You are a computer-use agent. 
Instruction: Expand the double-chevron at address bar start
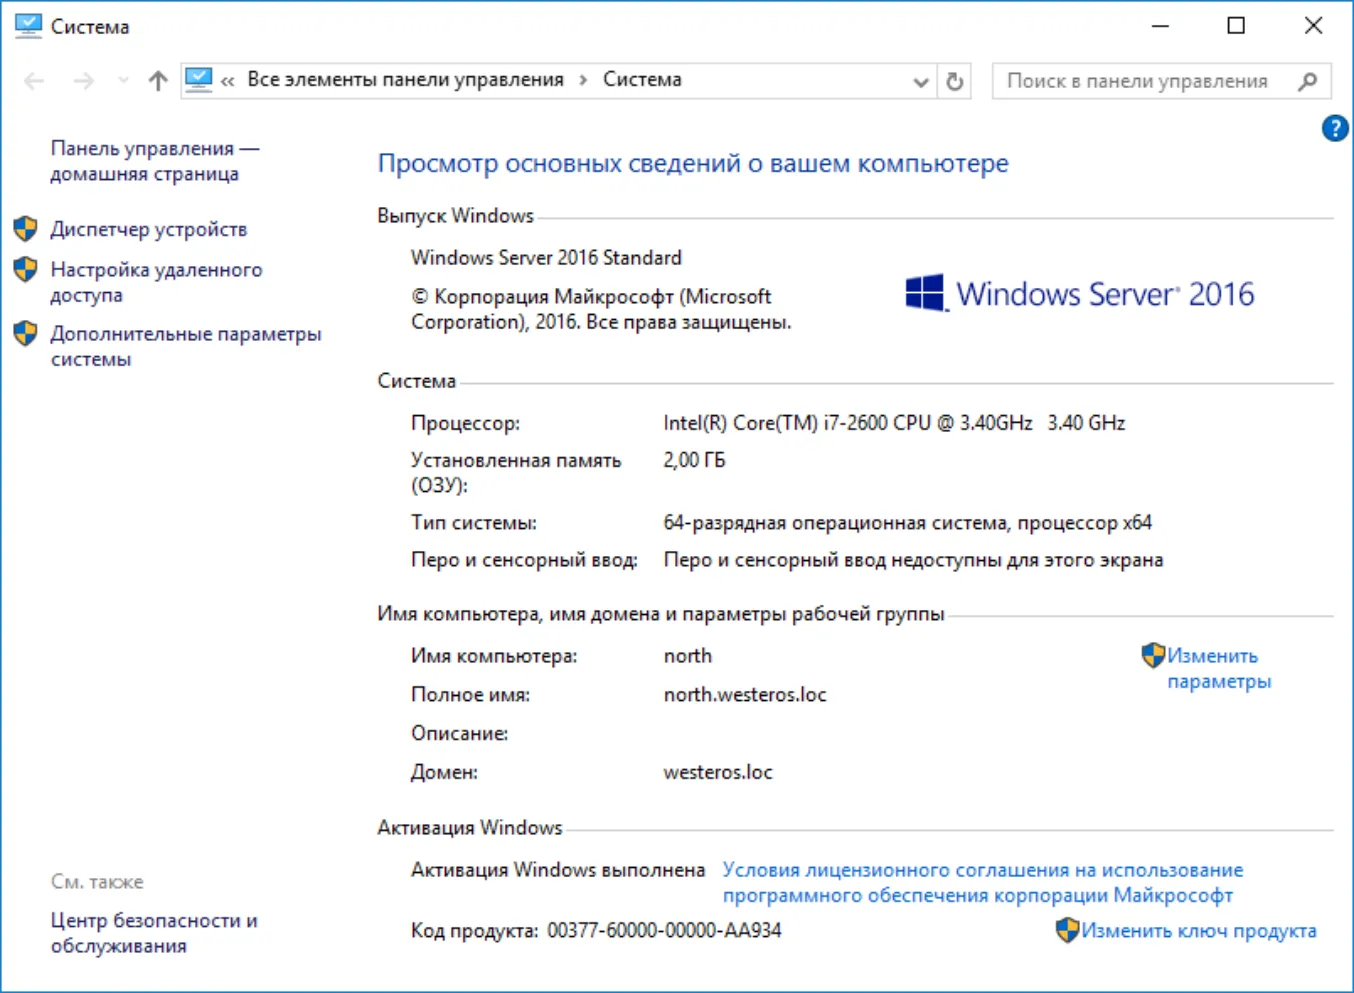point(228,81)
